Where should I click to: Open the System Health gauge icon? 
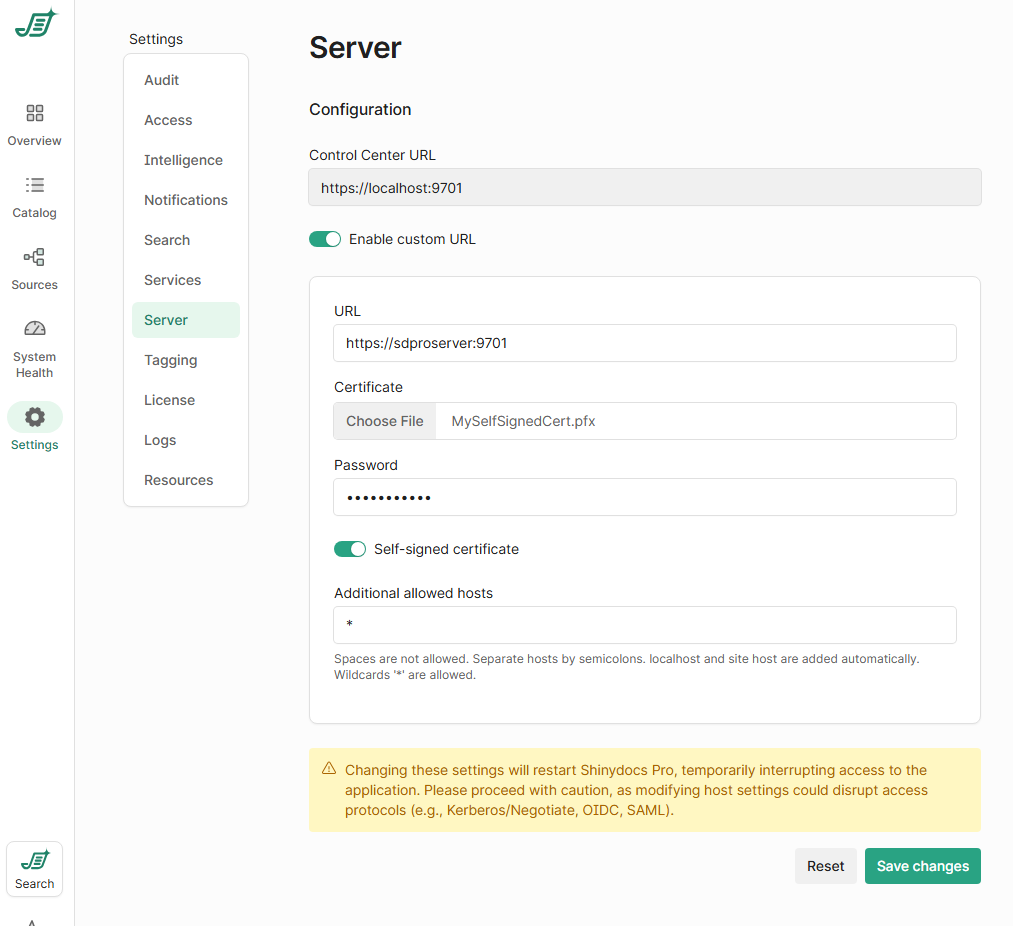tap(35, 329)
